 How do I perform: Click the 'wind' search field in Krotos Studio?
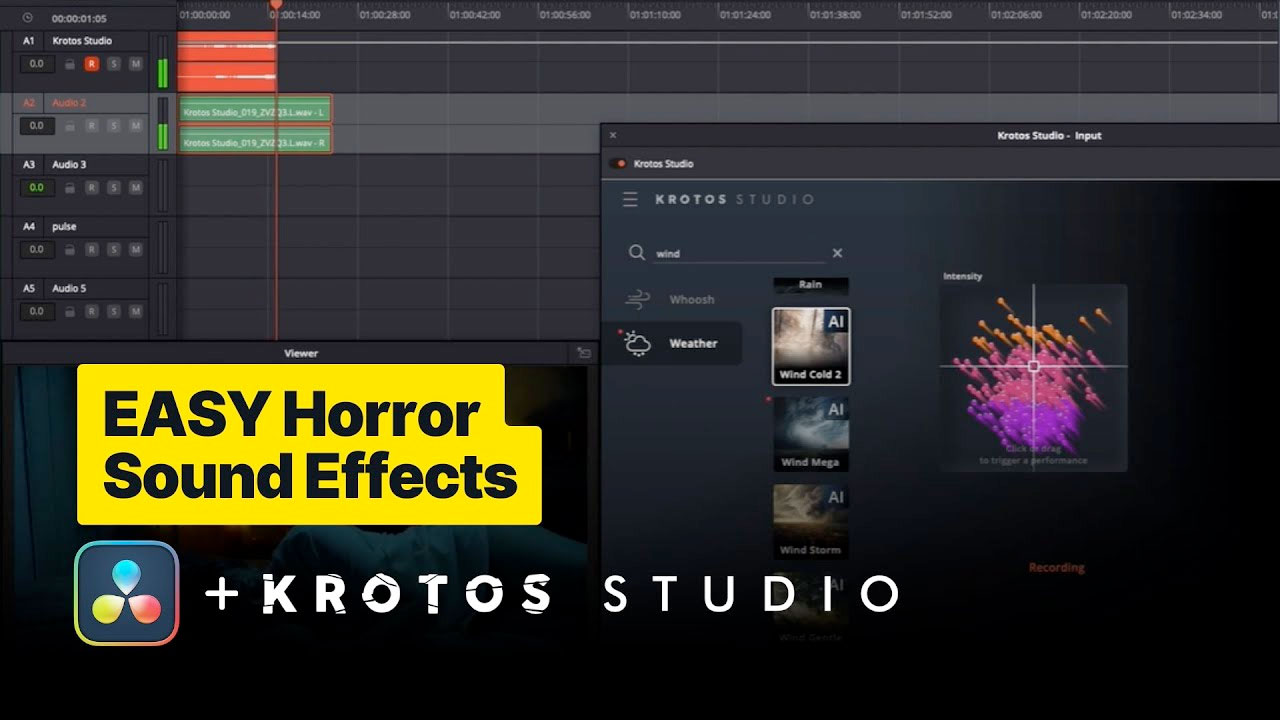tap(740, 254)
